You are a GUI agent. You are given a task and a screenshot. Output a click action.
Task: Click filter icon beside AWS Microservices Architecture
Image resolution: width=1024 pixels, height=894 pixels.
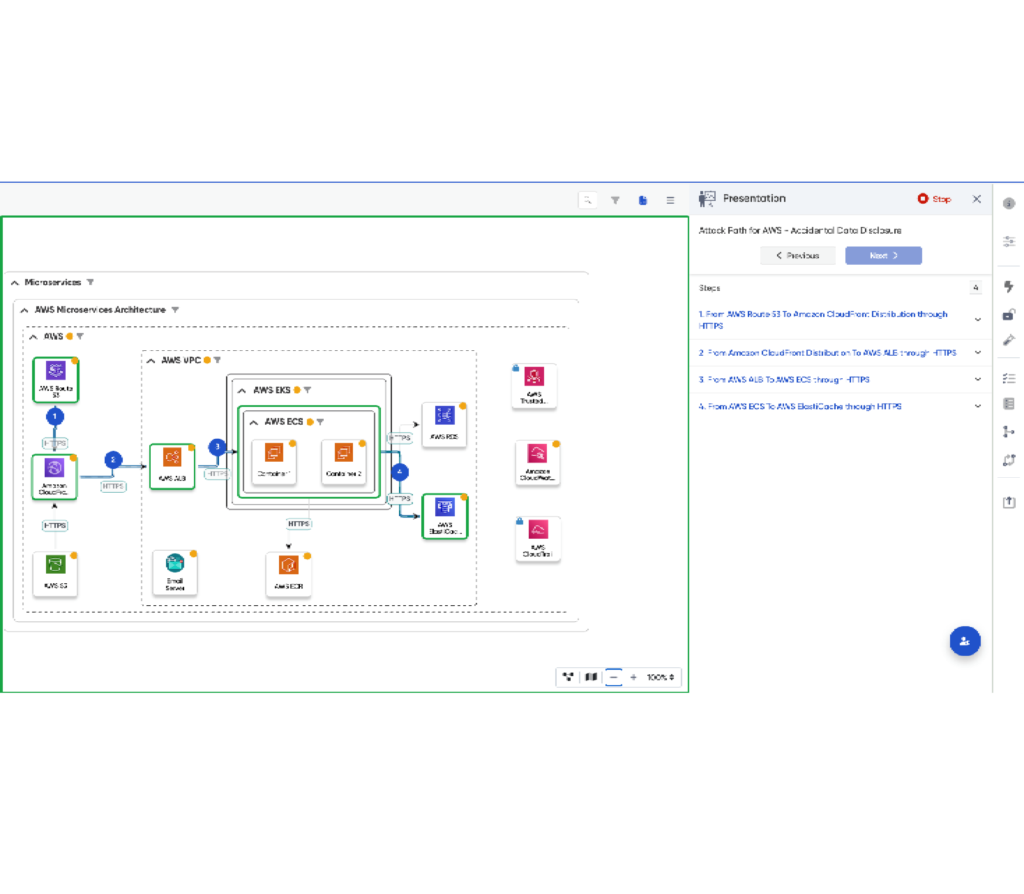175,310
